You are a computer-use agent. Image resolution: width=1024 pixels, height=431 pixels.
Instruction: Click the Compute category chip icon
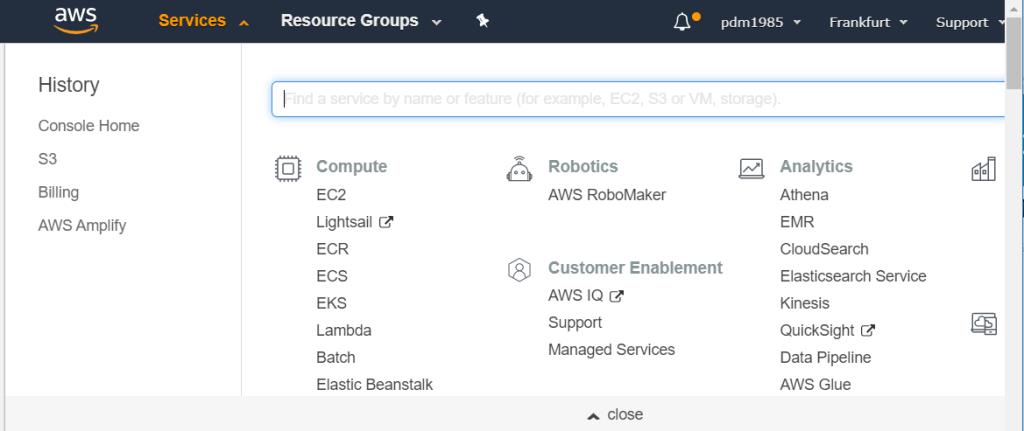[x=288, y=168]
